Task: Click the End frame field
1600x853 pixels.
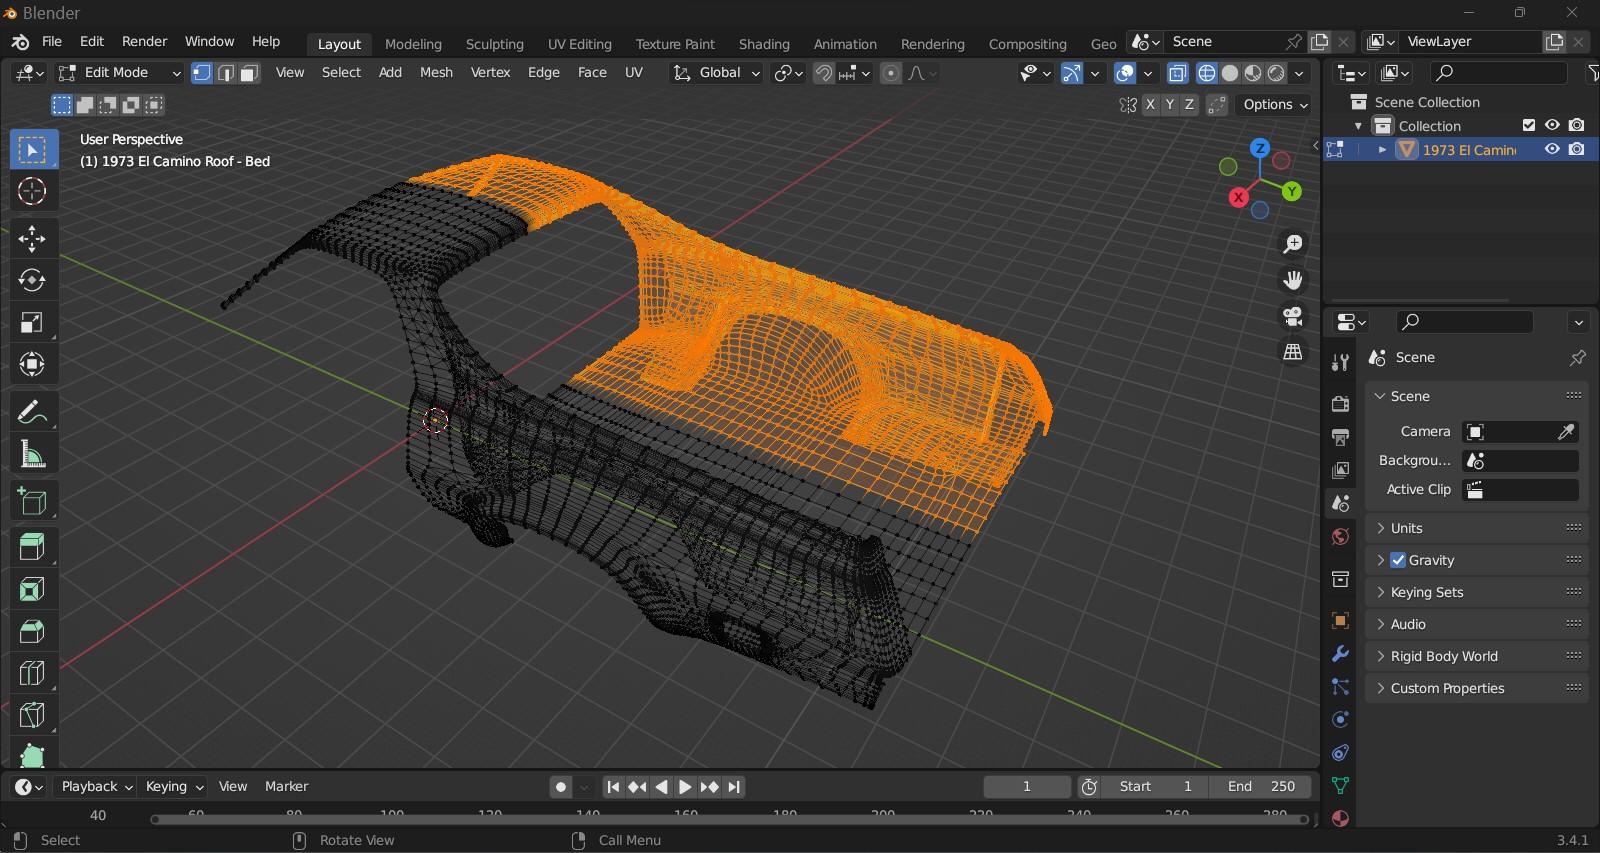Action: coord(1261,787)
